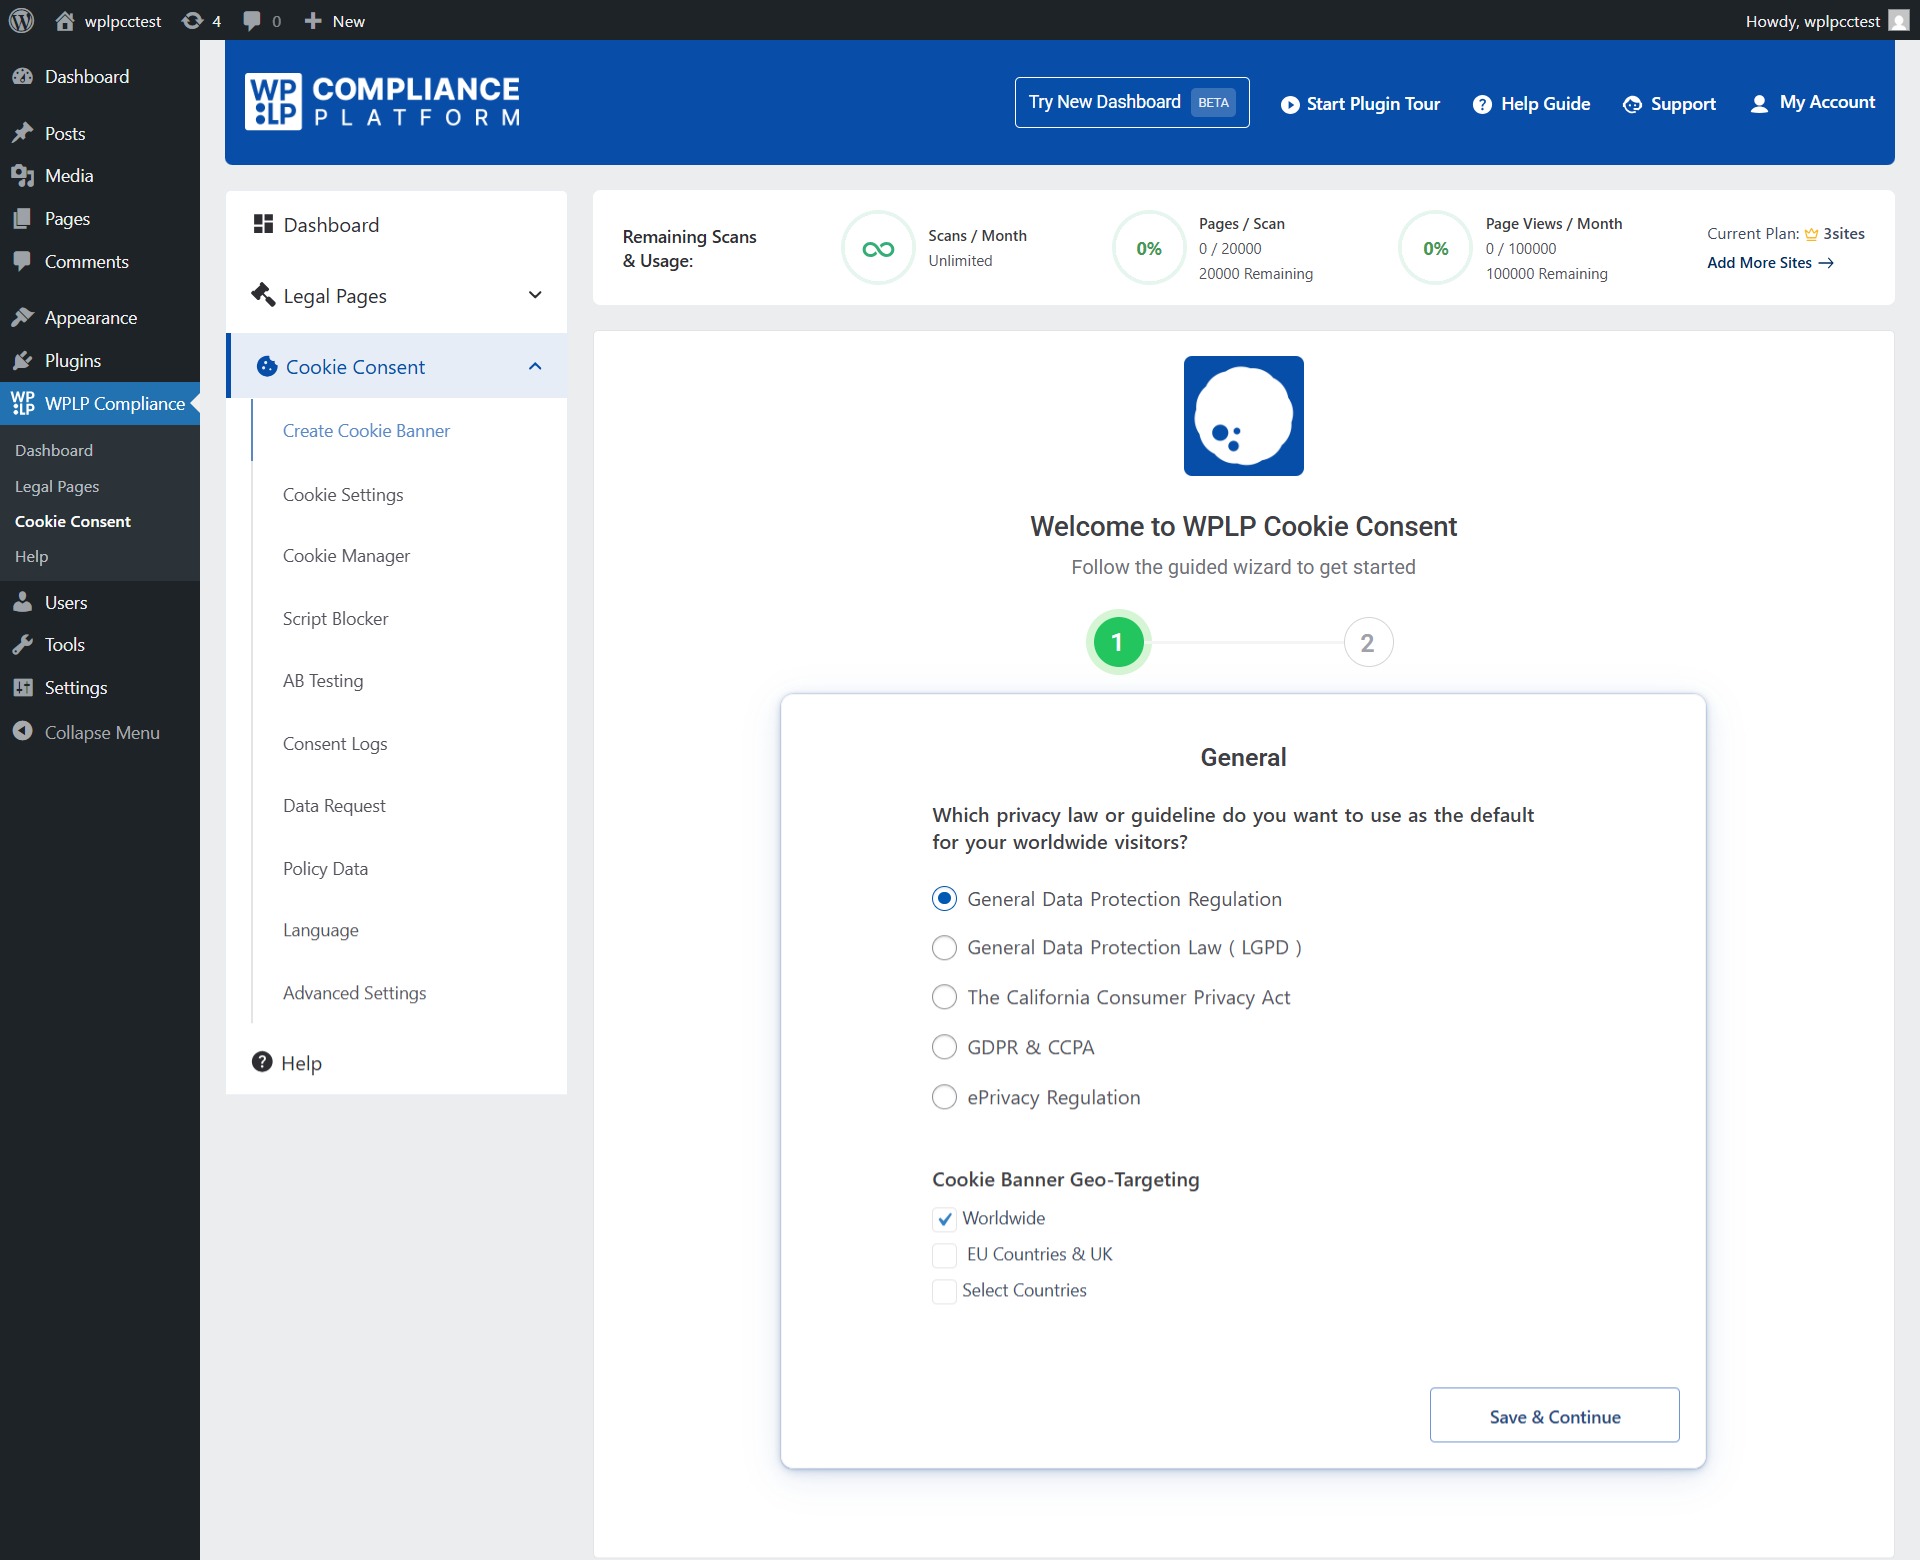Enable the EU Countries & UK checkbox
The image size is (1920, 1560).
pos(944,1254)
